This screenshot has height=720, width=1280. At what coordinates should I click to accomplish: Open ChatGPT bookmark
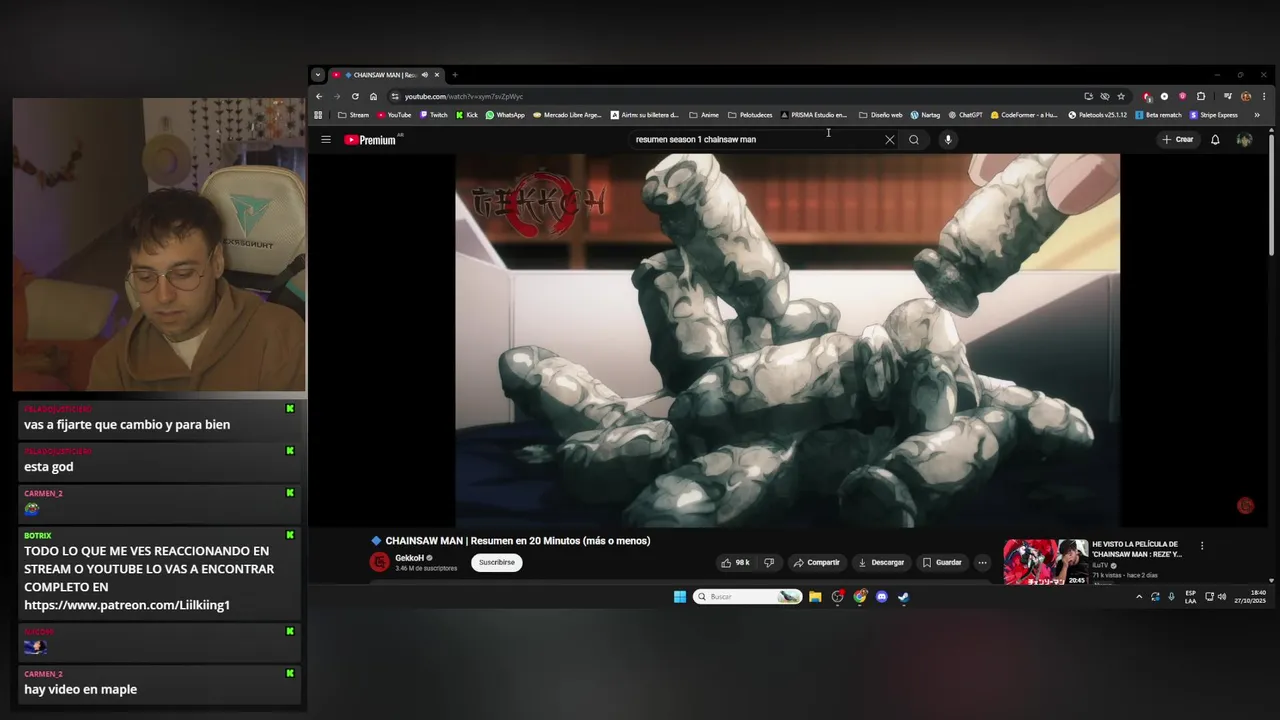(x=965, y=115)
